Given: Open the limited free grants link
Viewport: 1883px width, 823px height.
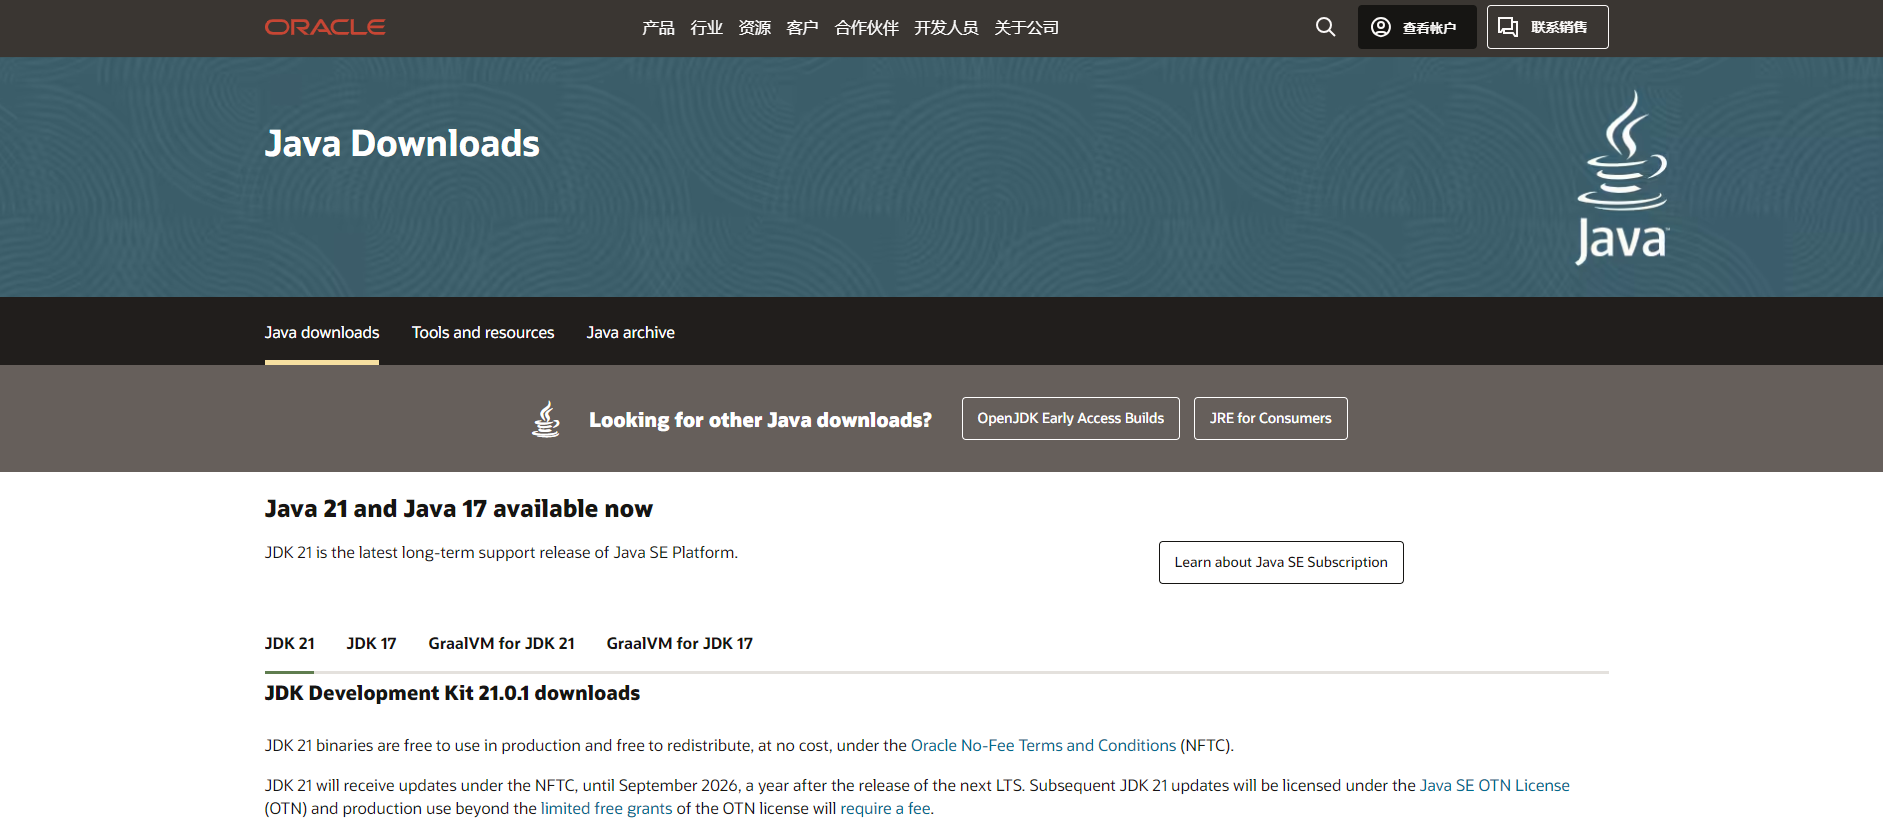Looking at the screenshot, I should [x=607, y=808].
